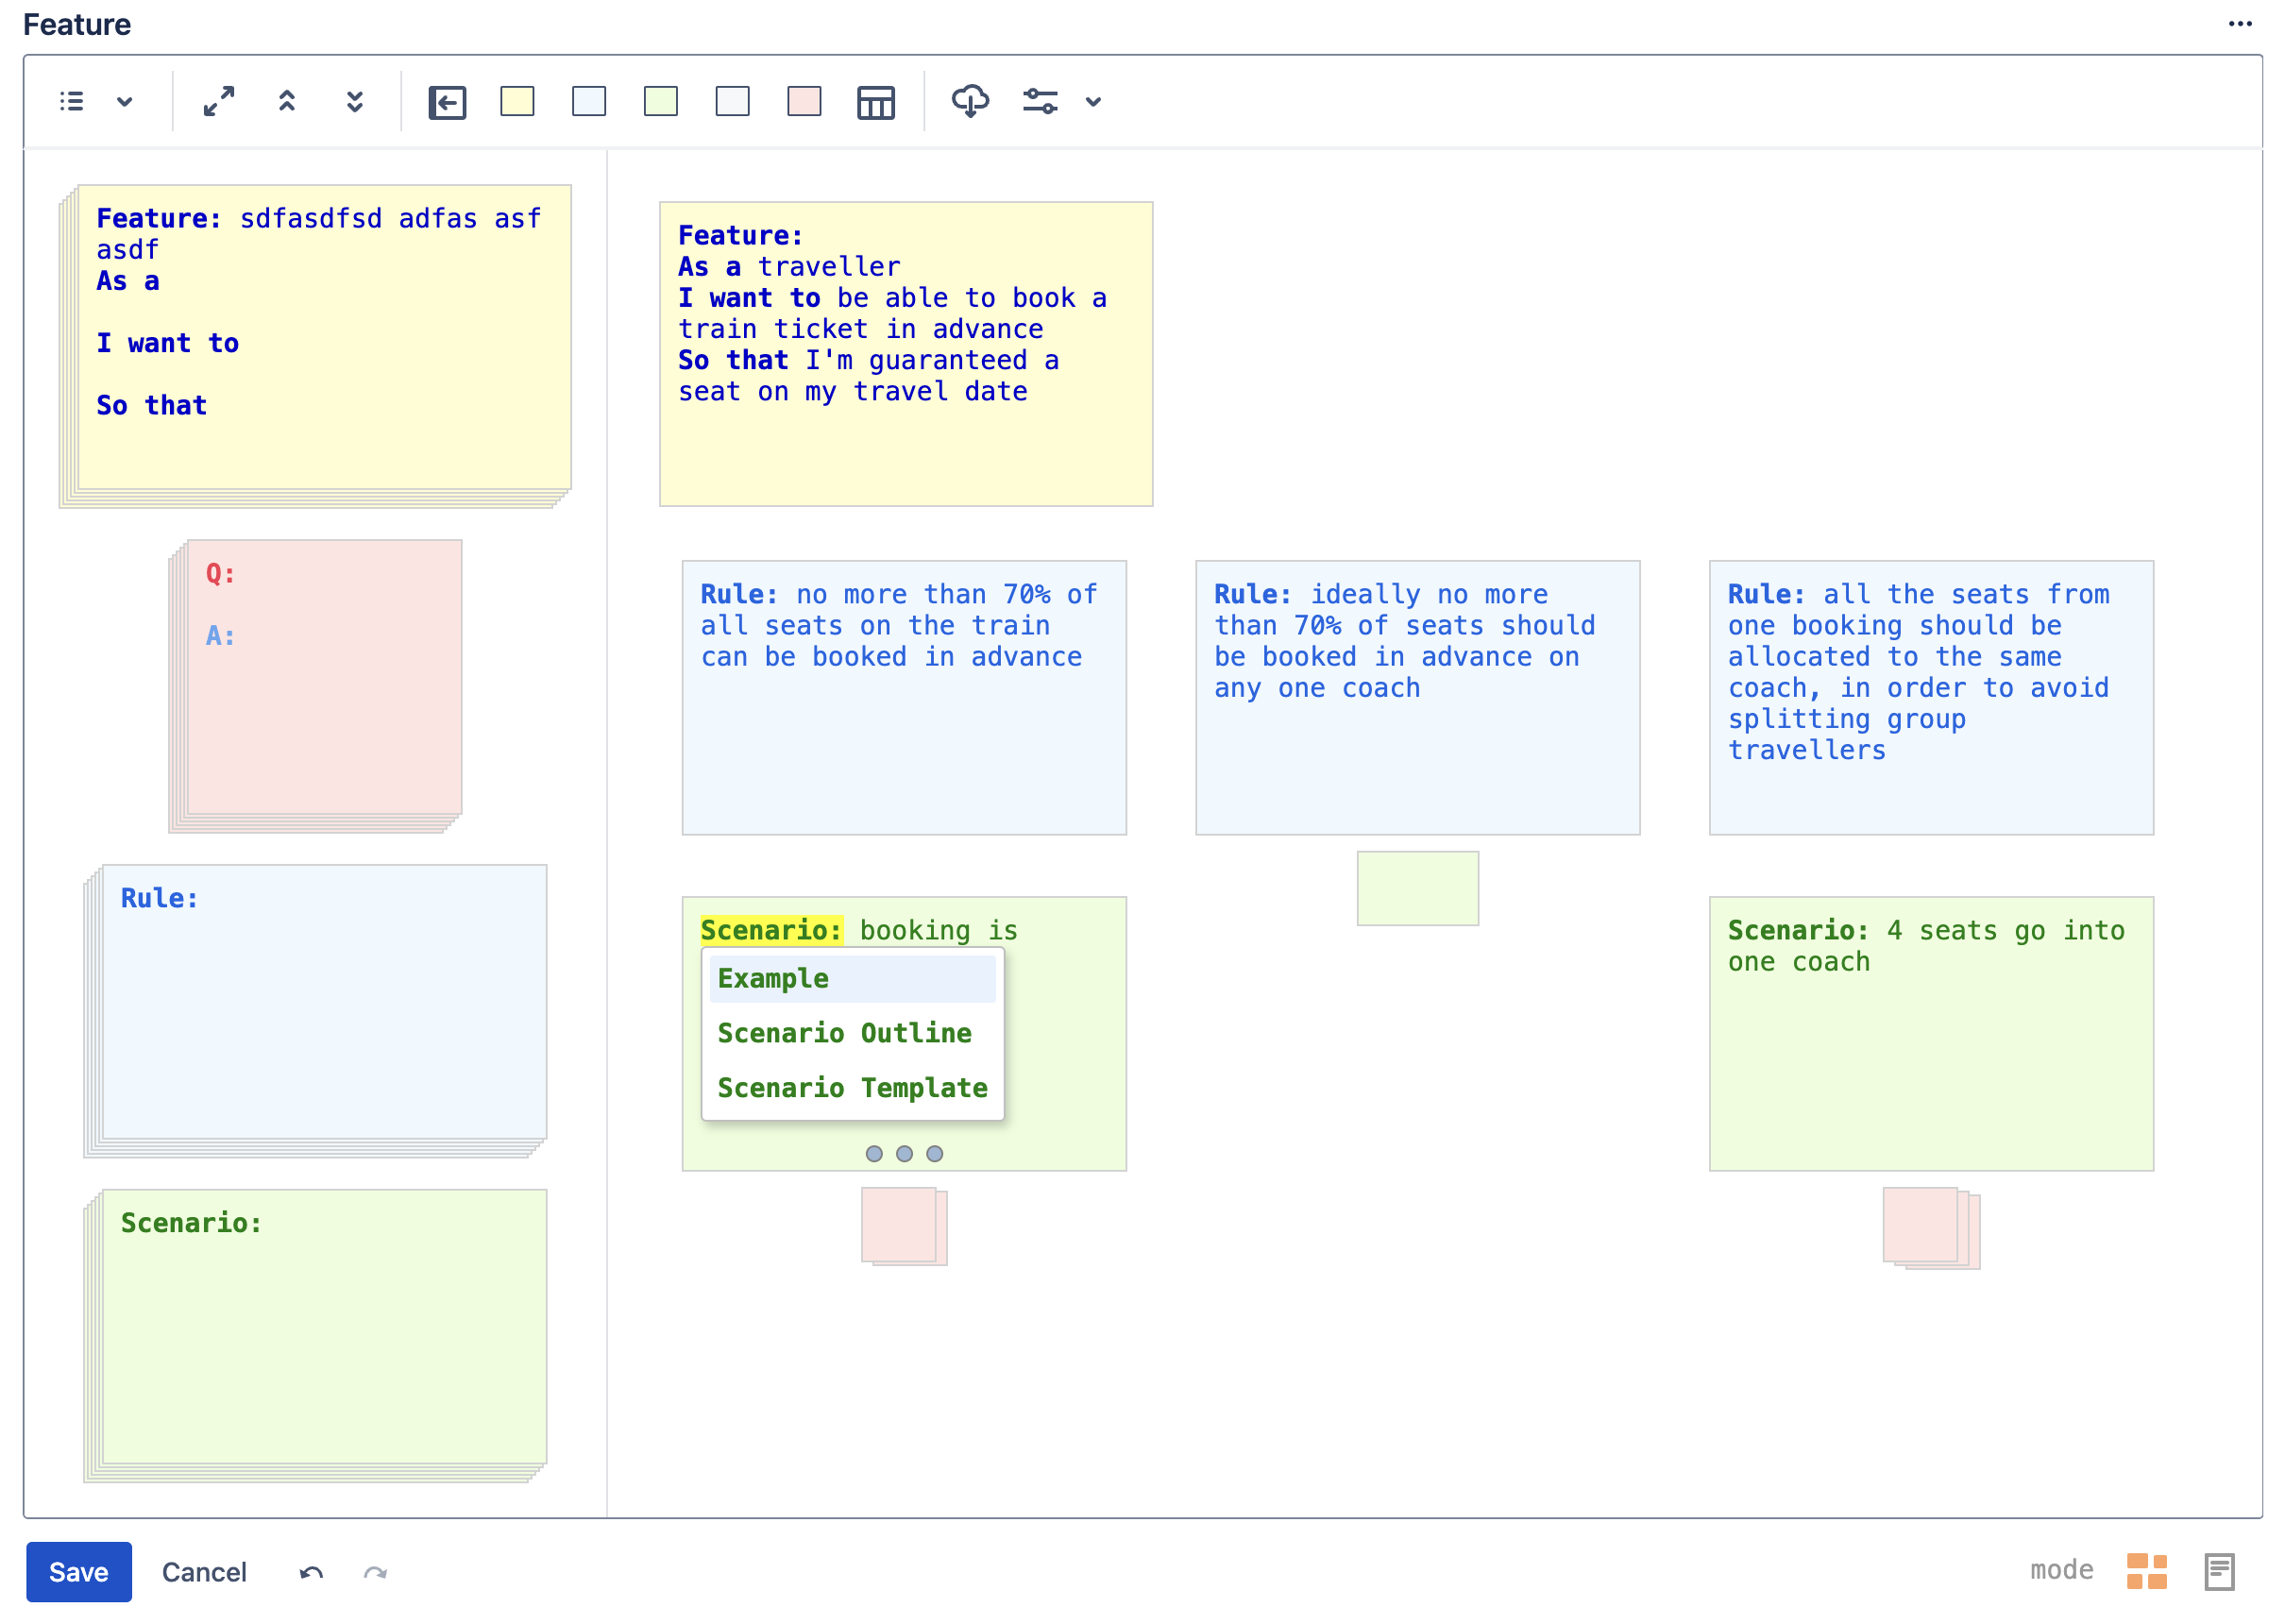Click the cloud download icon
This screenshot has height=1624, width=2285.
click(x=970, y=101)
